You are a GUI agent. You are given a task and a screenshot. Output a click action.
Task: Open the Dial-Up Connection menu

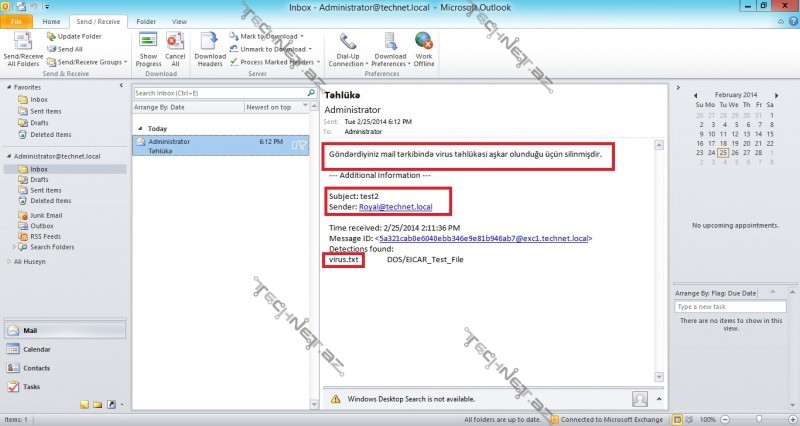[x=348, y=49]
